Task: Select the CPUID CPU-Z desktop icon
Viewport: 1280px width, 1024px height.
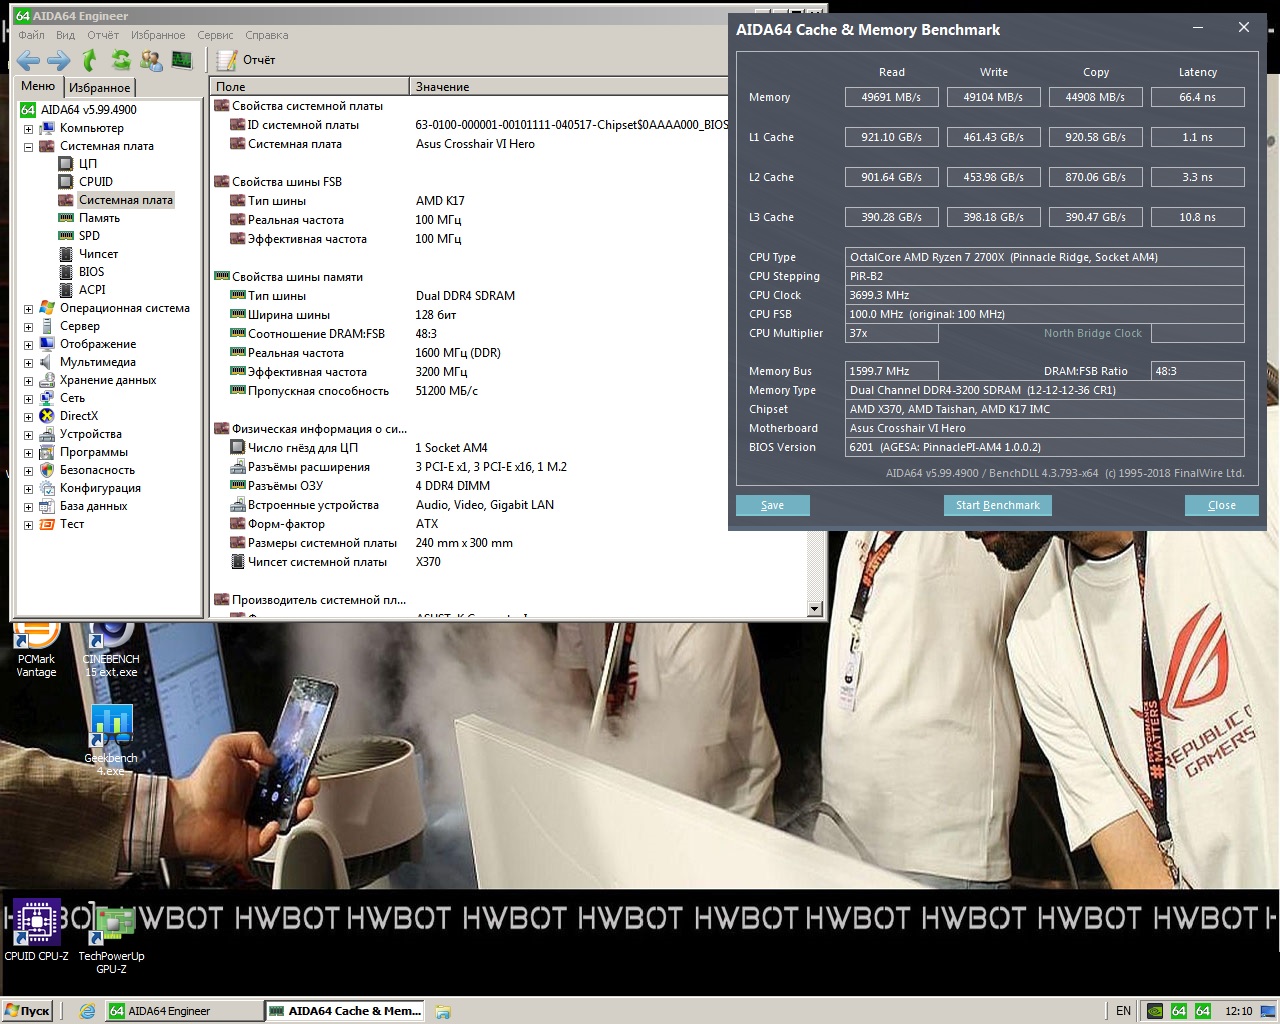Action: click(36, 931)
